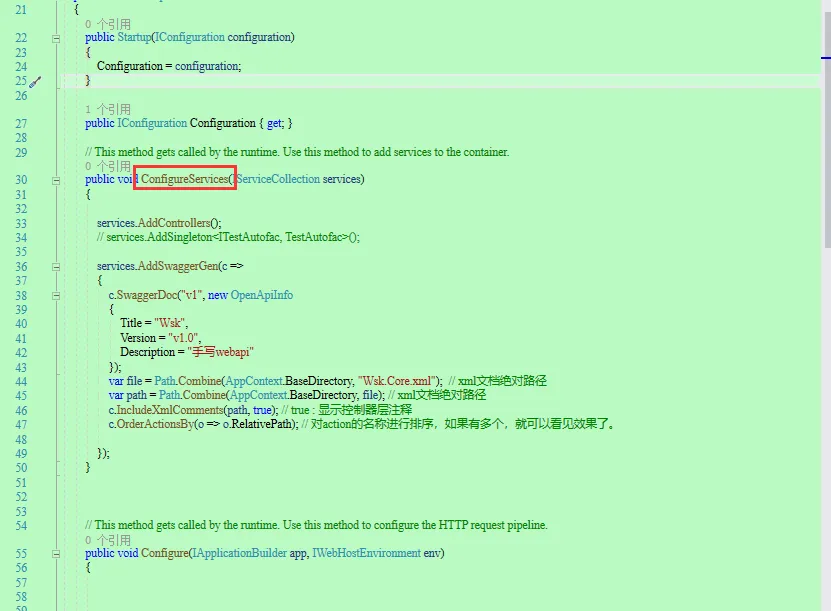This screenshot has width=831, height=611.
Task: Click the IApplicationBuilder type on line 55
Action: pyautogui.click(x=239, y=553)
